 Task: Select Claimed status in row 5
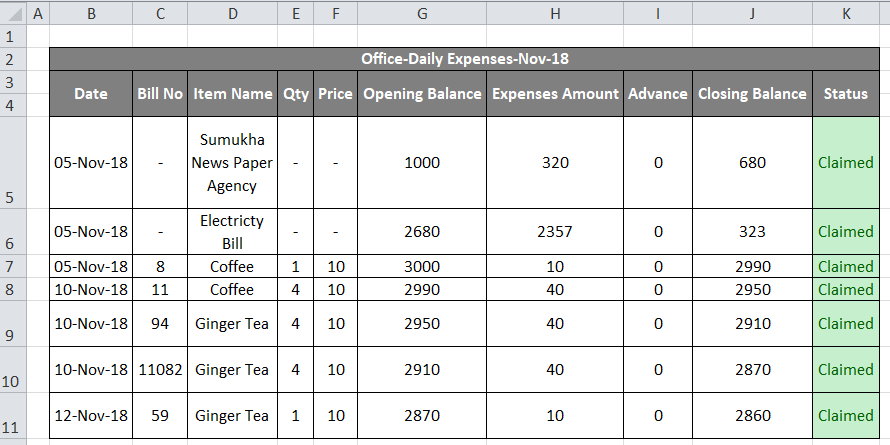point(846,162)
